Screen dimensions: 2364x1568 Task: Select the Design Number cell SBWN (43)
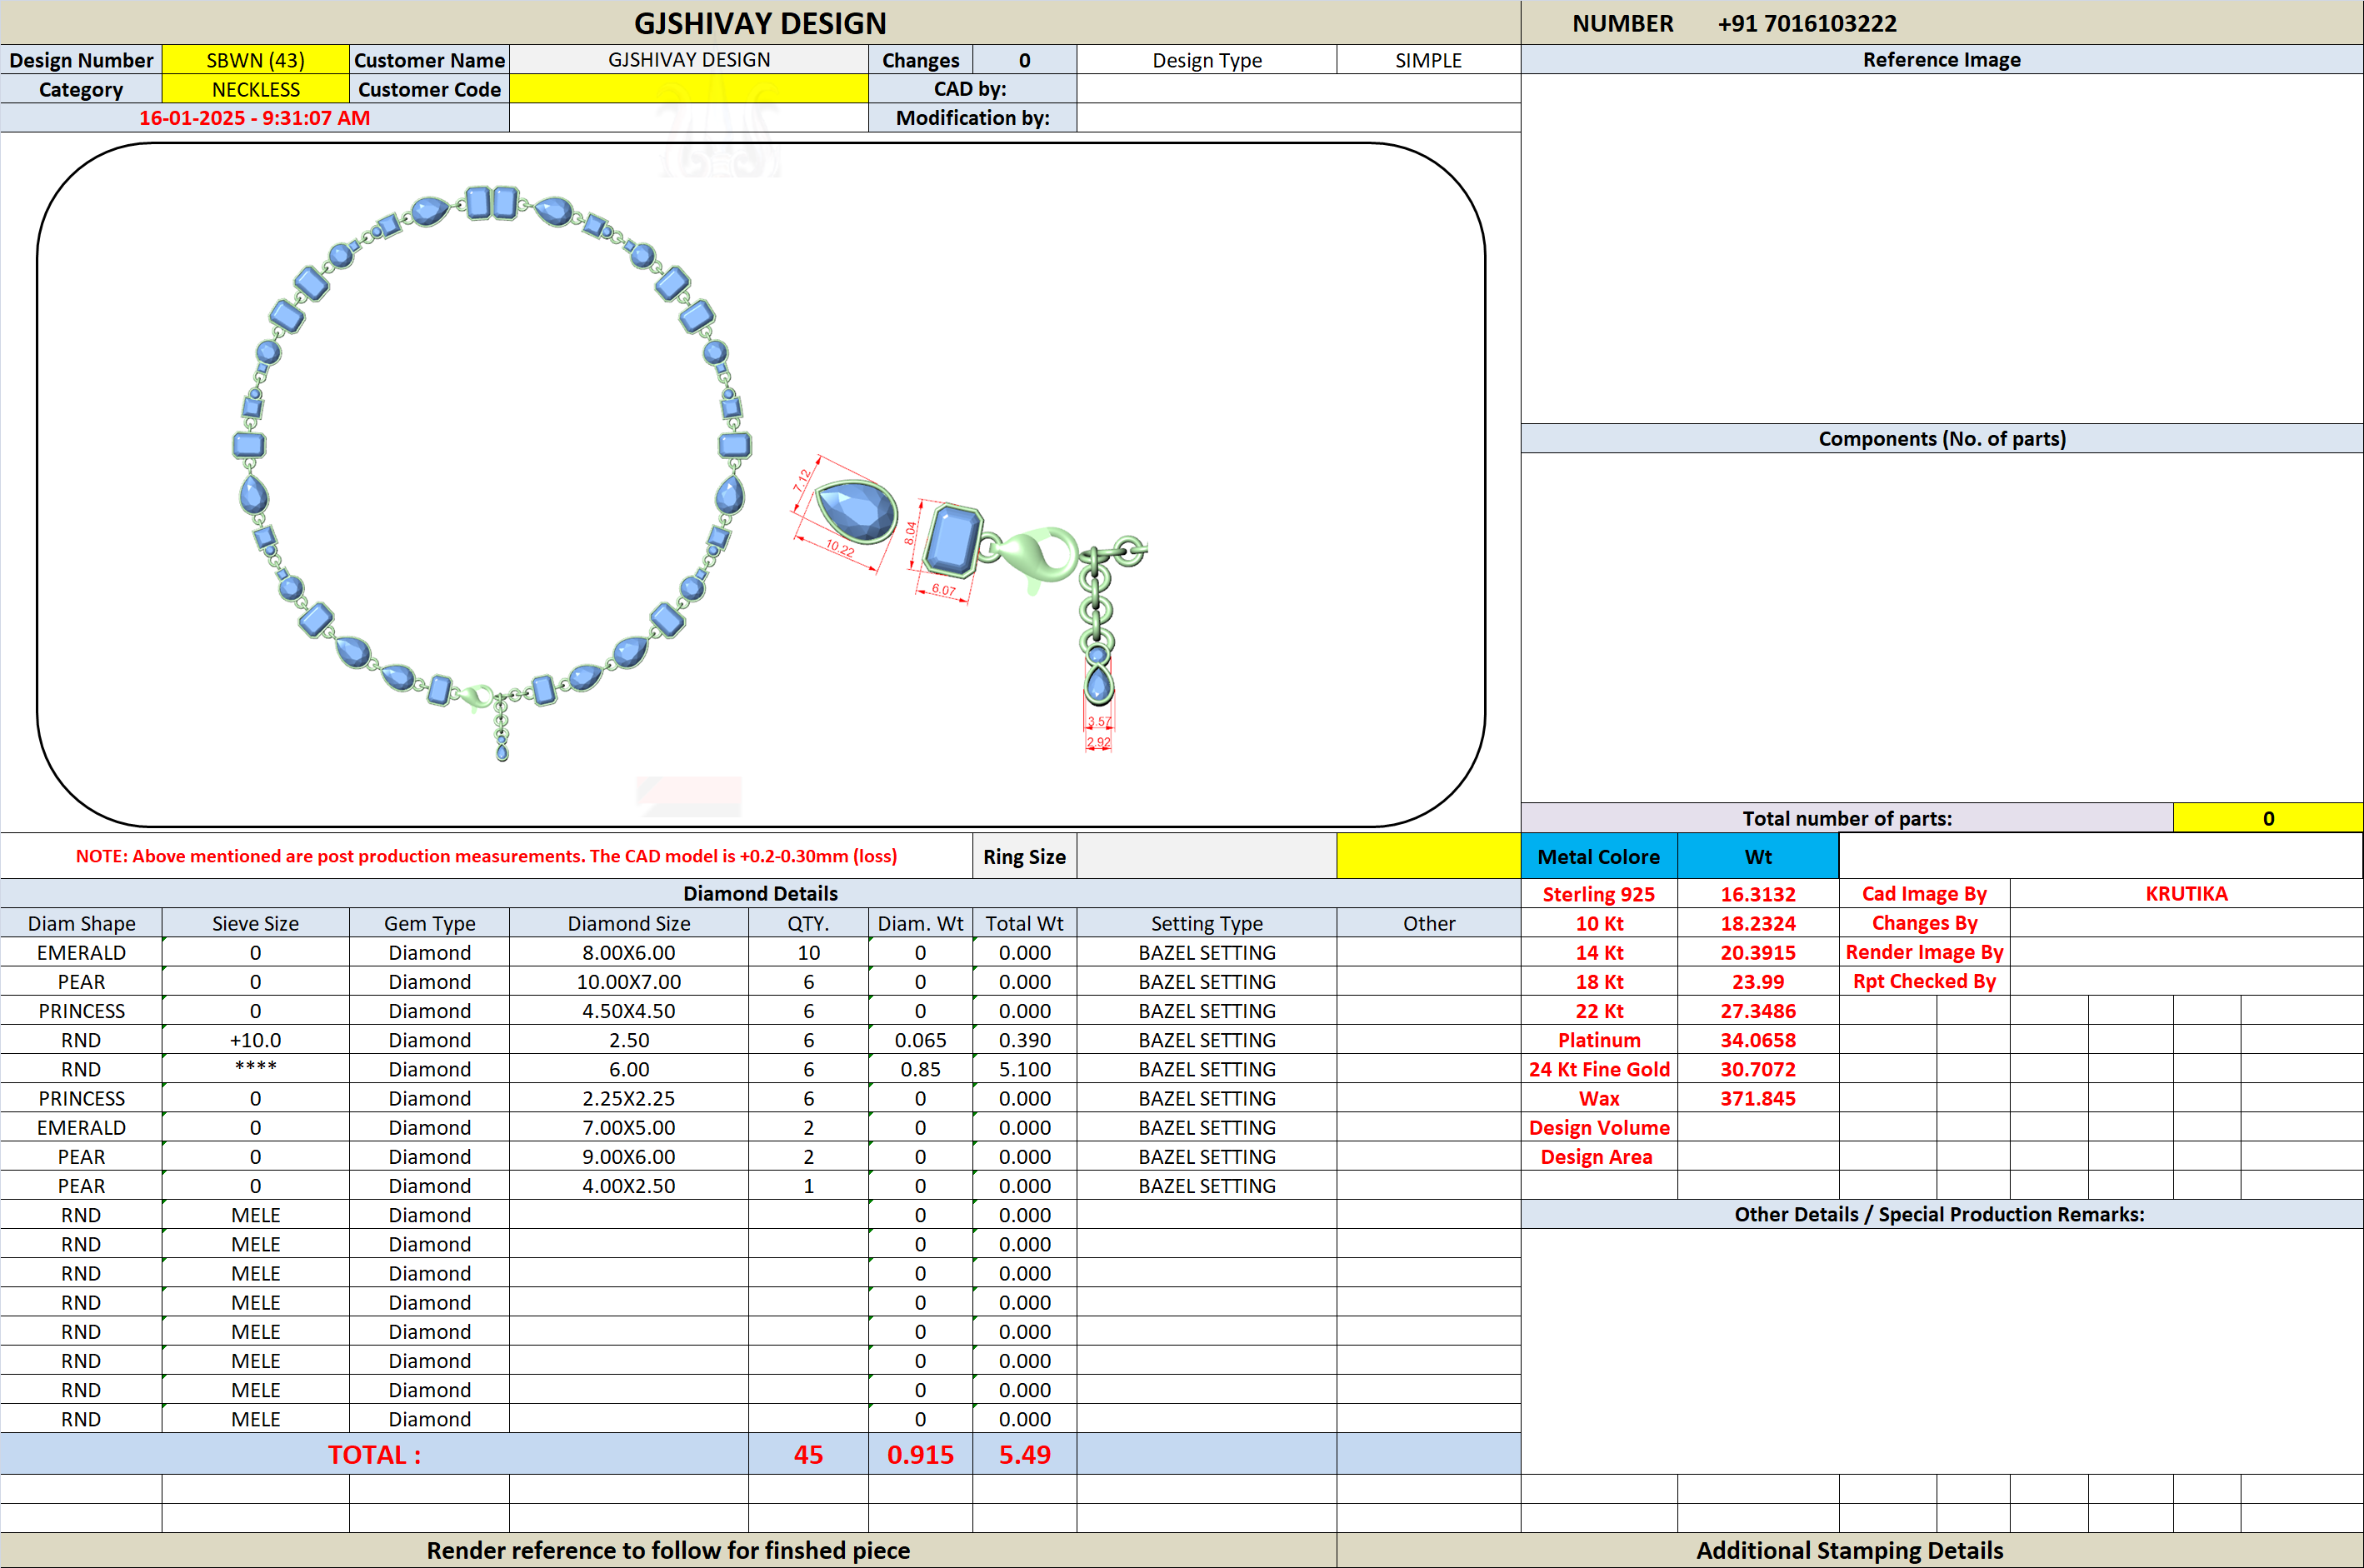[x=255, y=60]
